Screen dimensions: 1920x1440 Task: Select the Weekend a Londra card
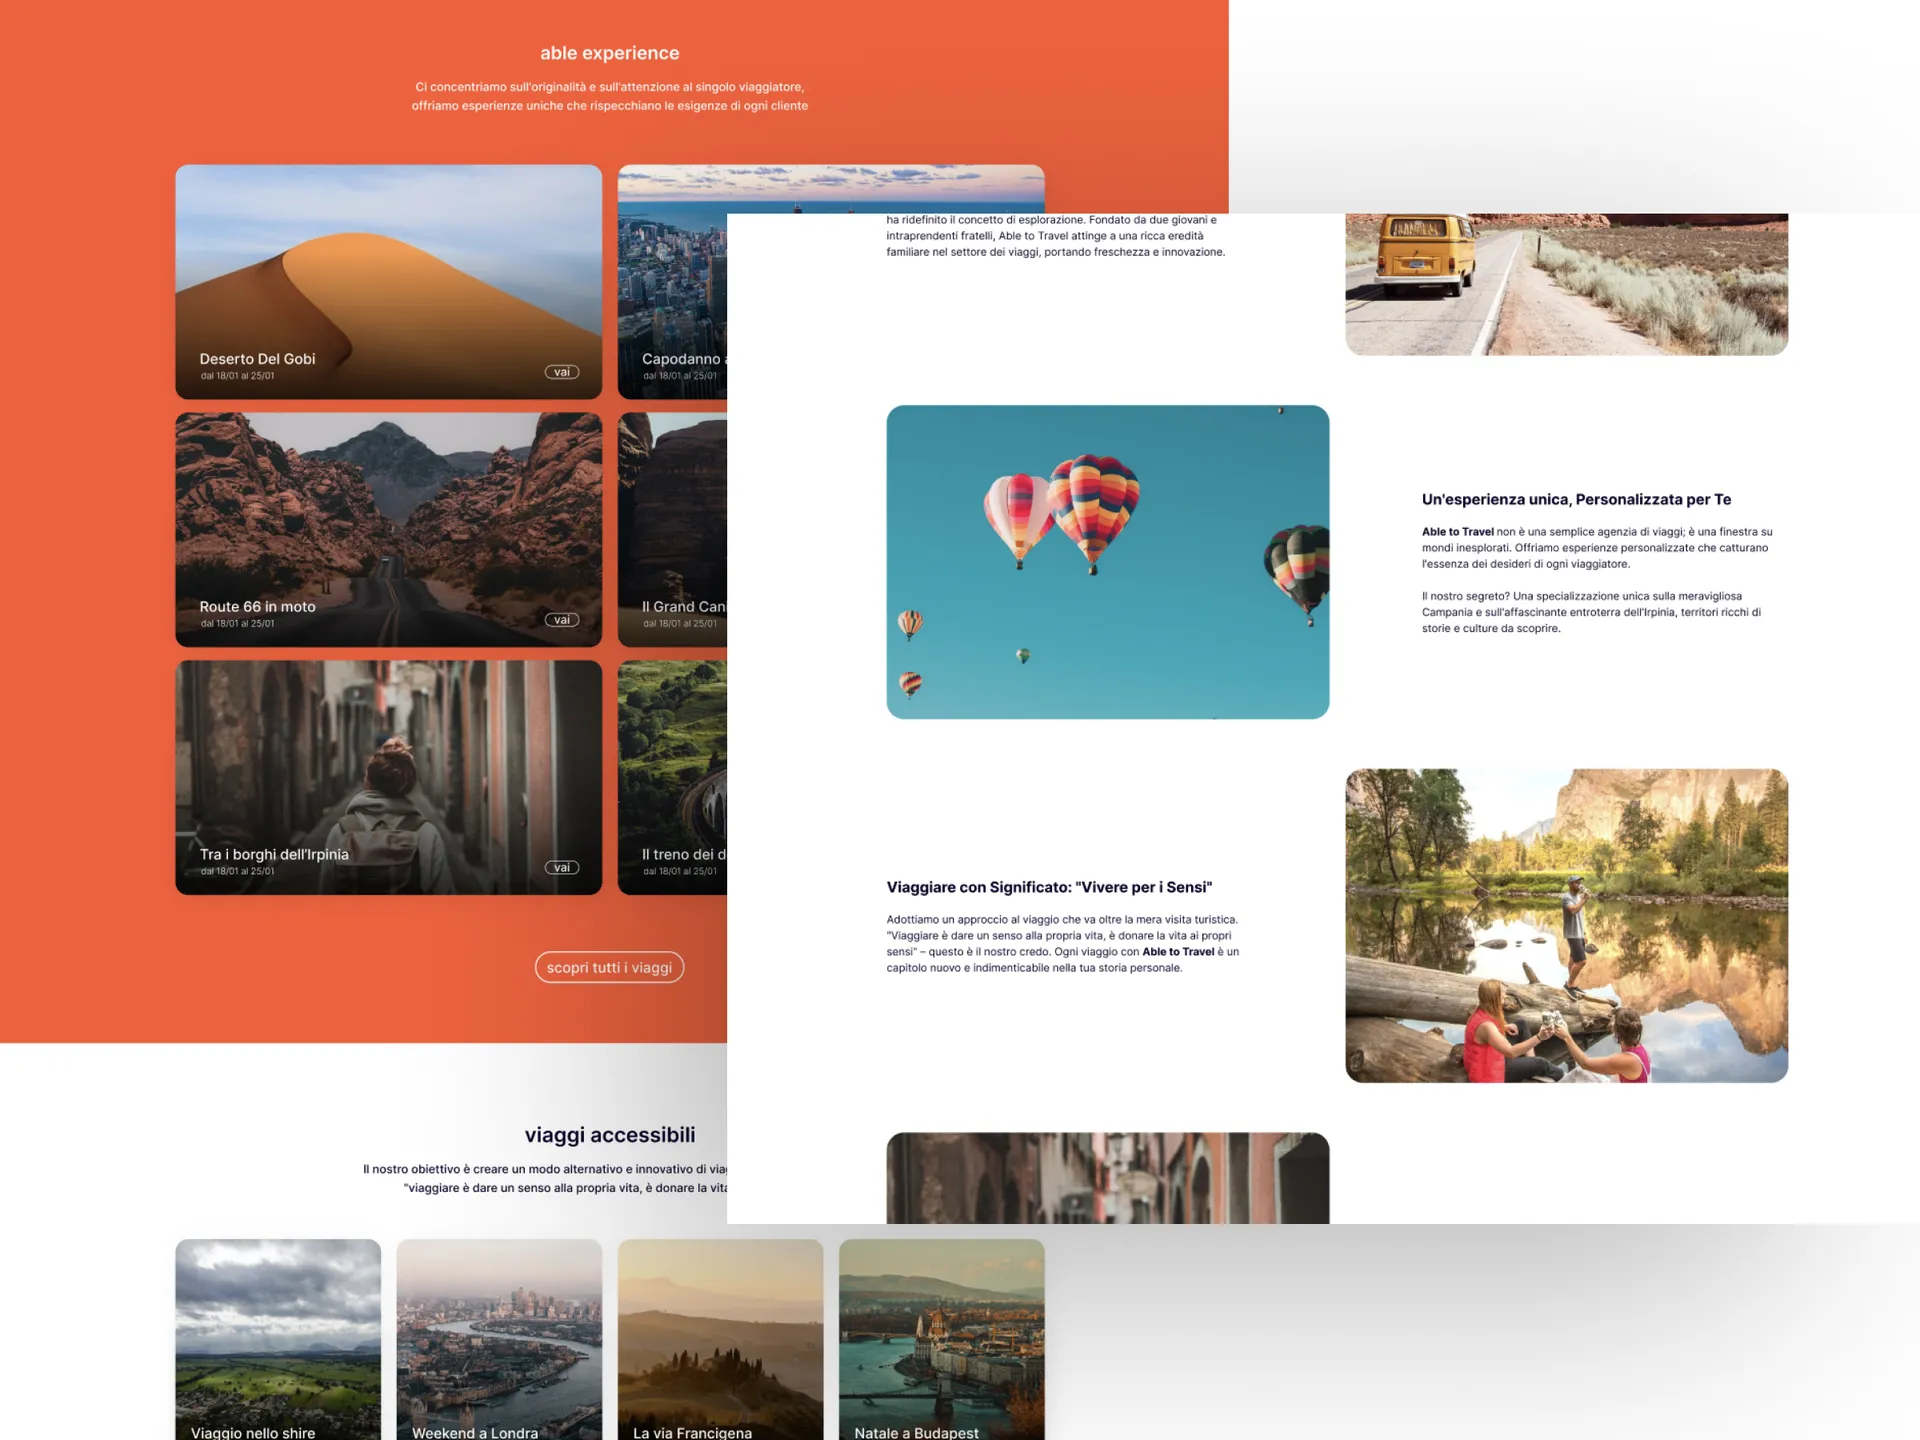click(x=499, y=1340)
